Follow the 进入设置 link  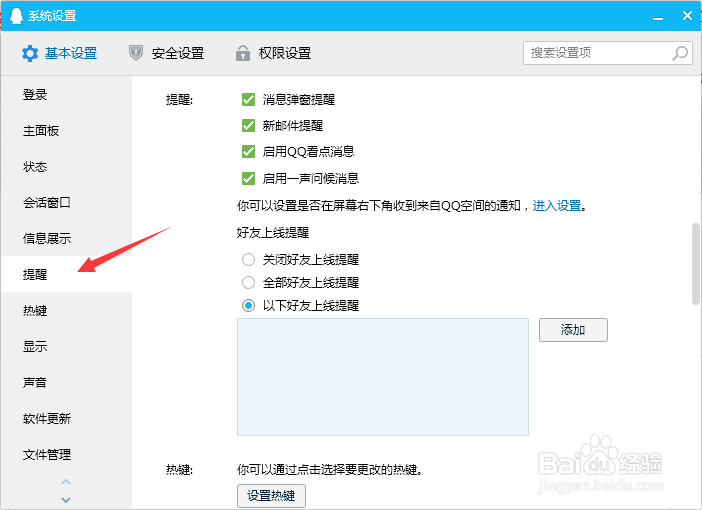pyautogui.click(x=556, y=206)
